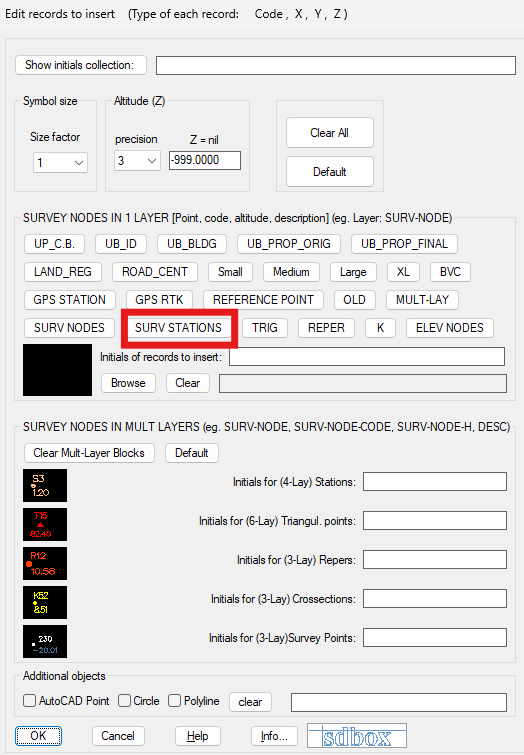
Task: Focus Initials for (6-Lay) Triangul. points field
Action: 435,521
